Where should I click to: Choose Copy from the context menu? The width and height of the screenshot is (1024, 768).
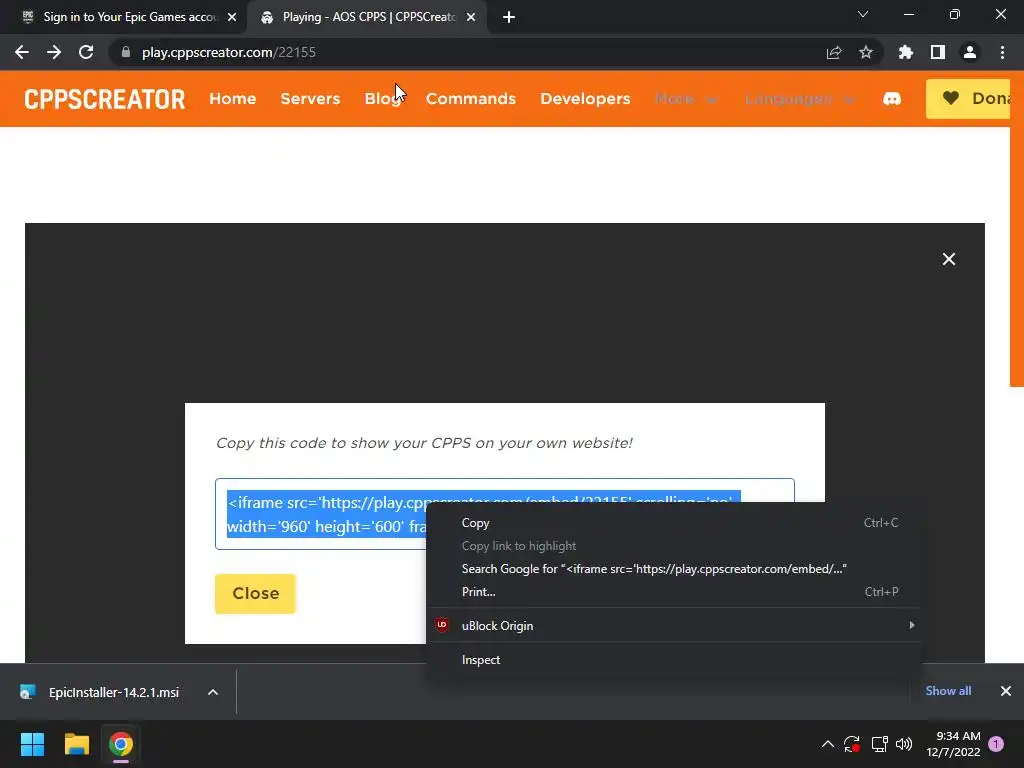673,523
